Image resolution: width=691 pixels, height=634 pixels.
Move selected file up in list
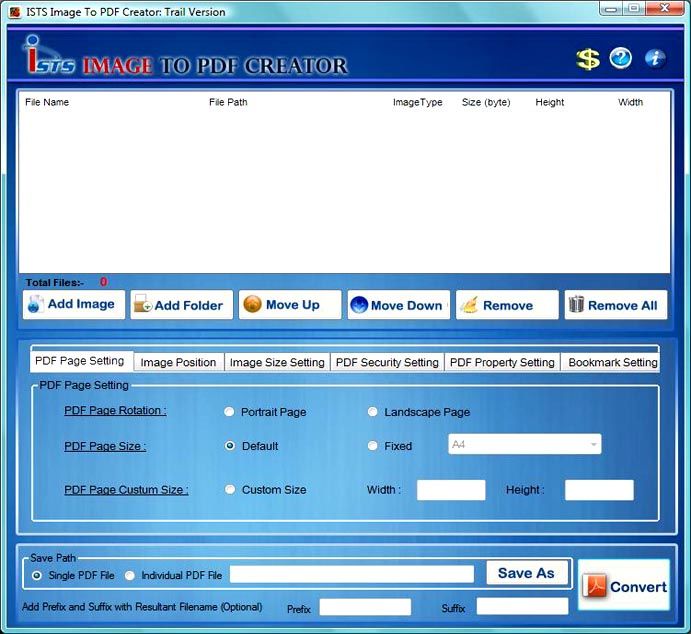click(x=290, y=304)
